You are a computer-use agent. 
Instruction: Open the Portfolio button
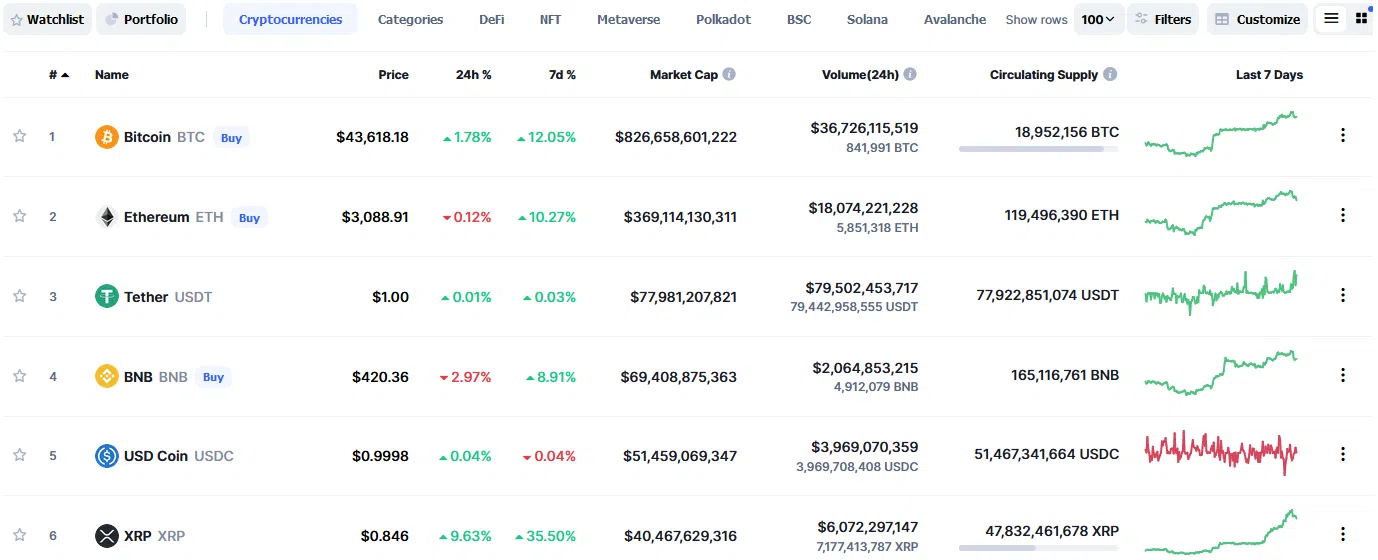click(x=141, y=19)
